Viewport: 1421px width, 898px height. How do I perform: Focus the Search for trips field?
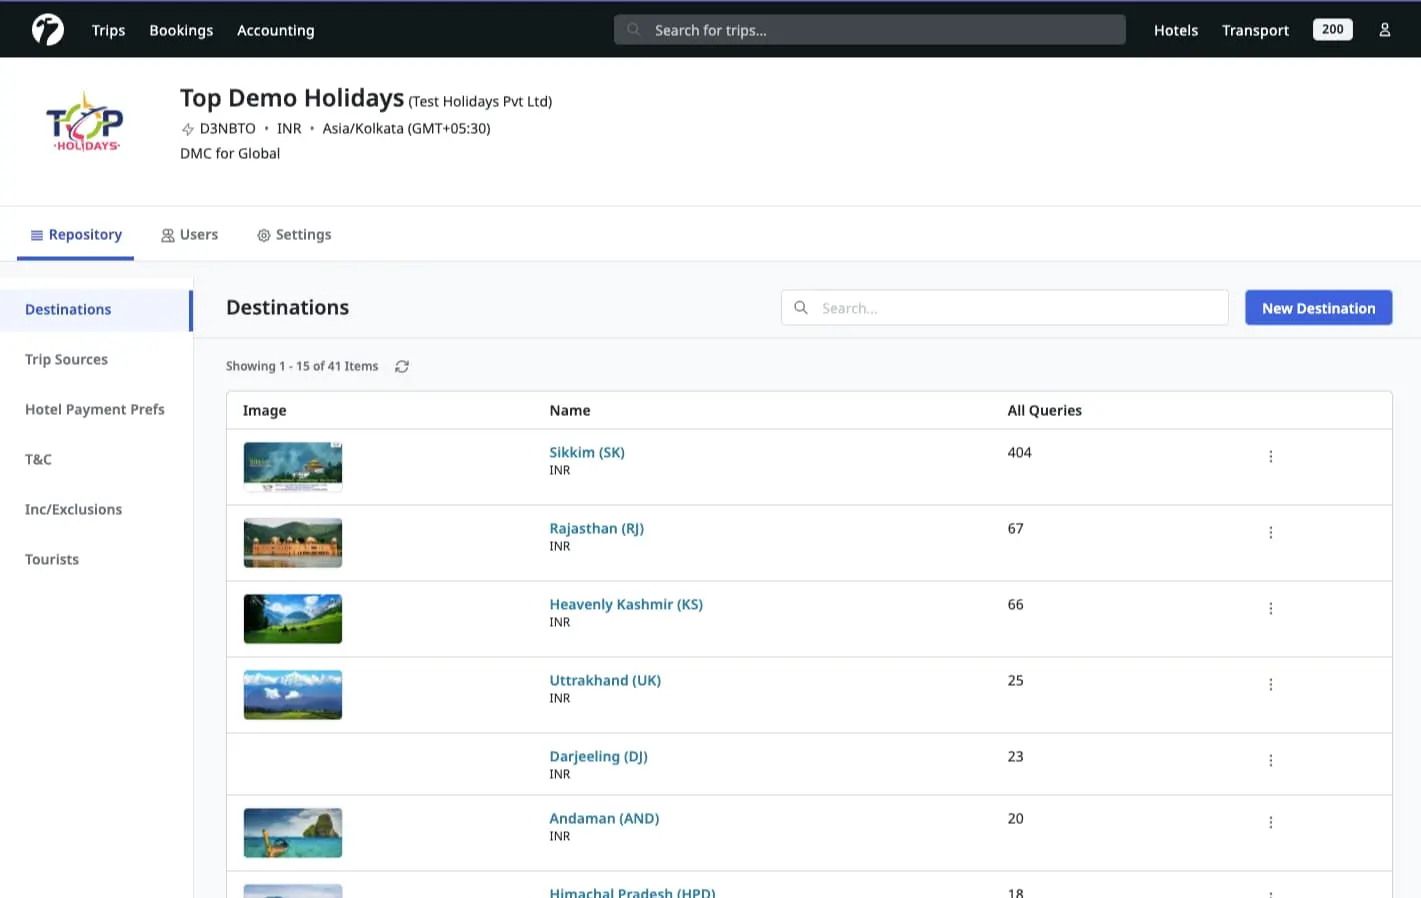pyautogui.click(x=869, y=30)
